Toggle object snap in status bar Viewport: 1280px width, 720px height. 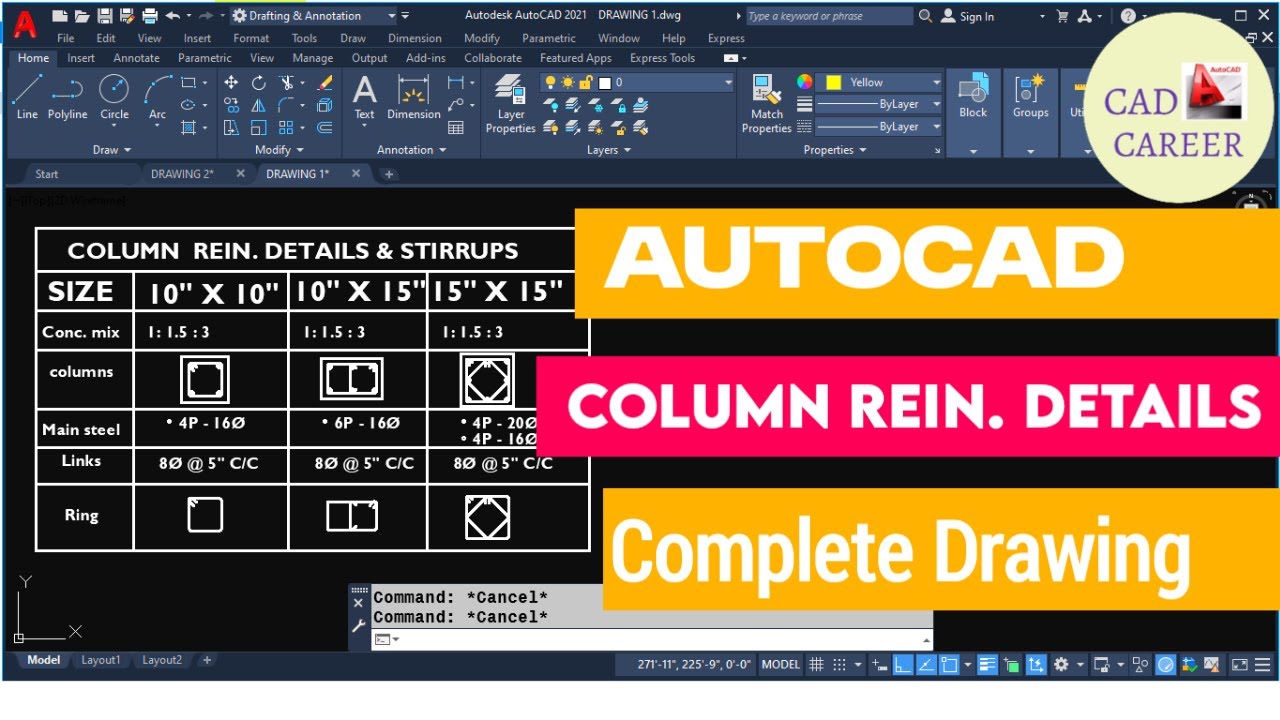[948, 664]
